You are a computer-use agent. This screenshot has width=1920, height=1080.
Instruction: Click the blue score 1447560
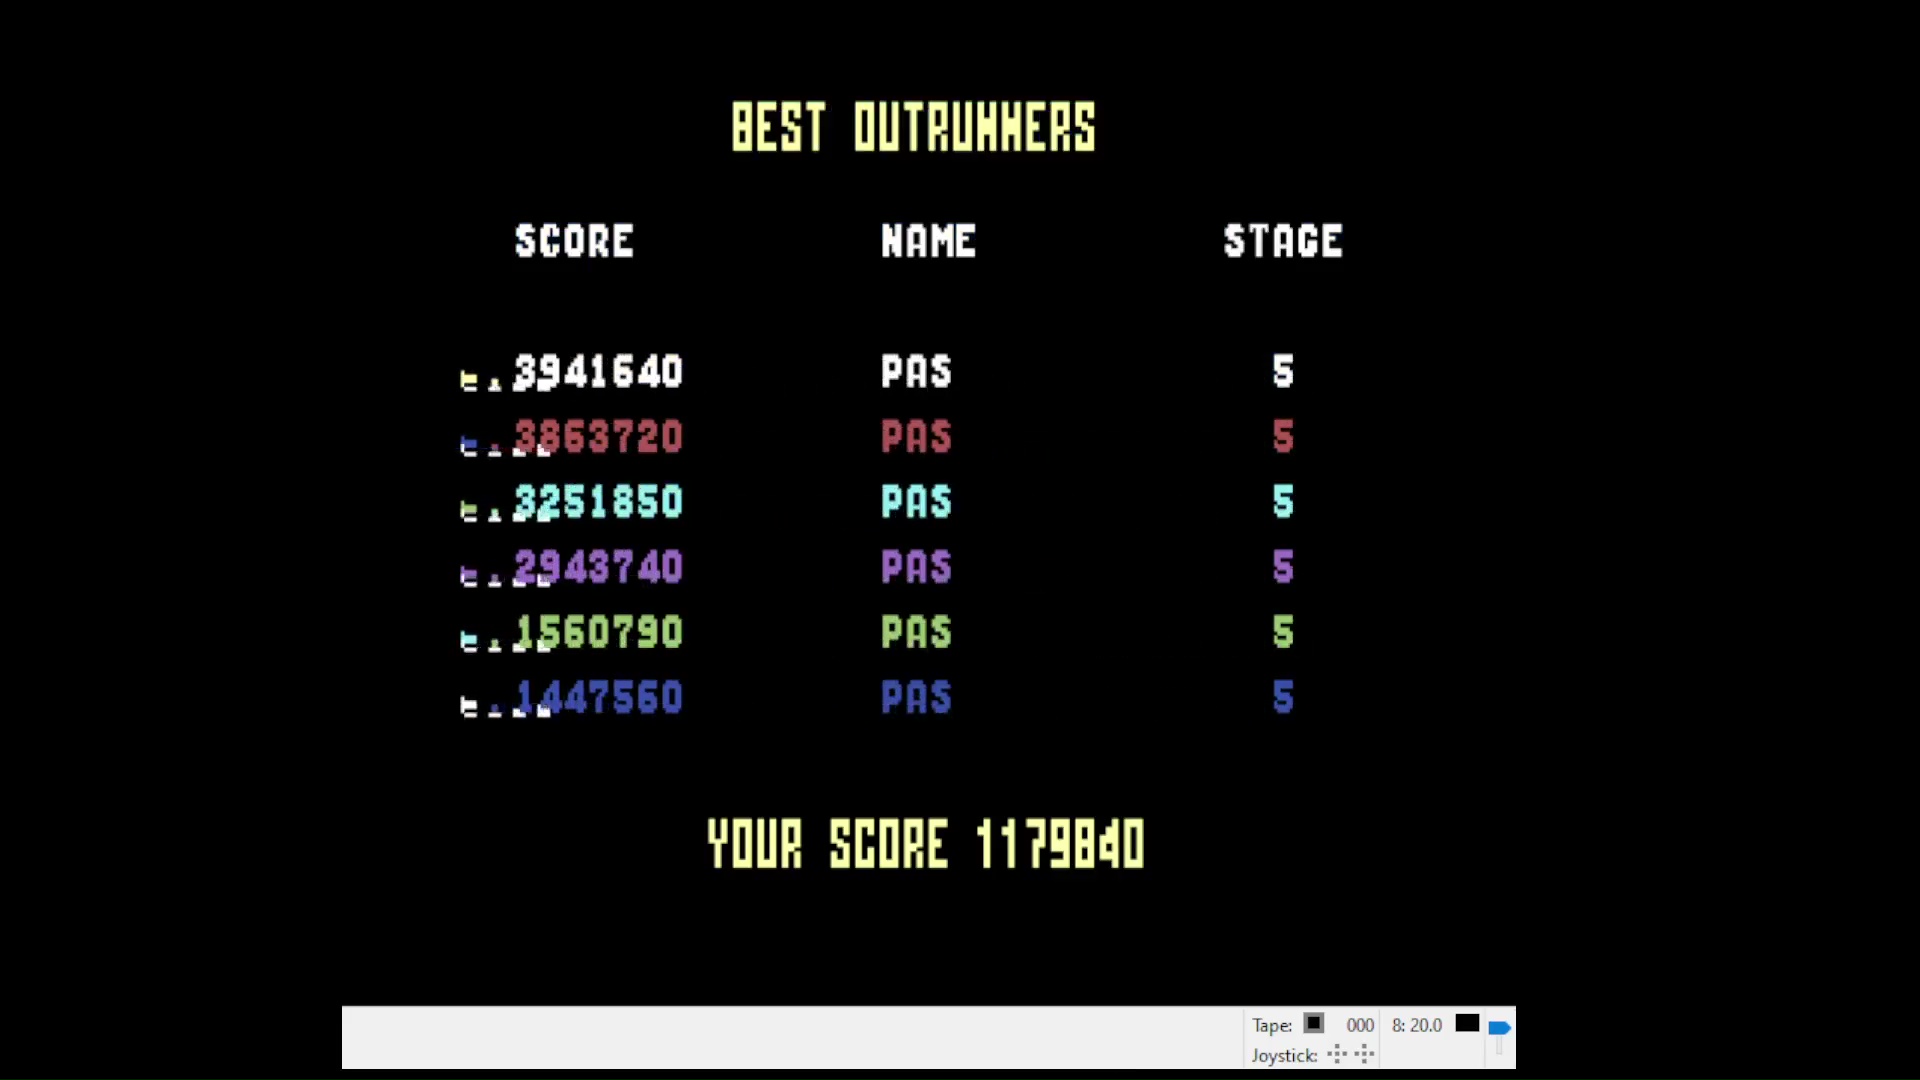[x=598, y=697]
